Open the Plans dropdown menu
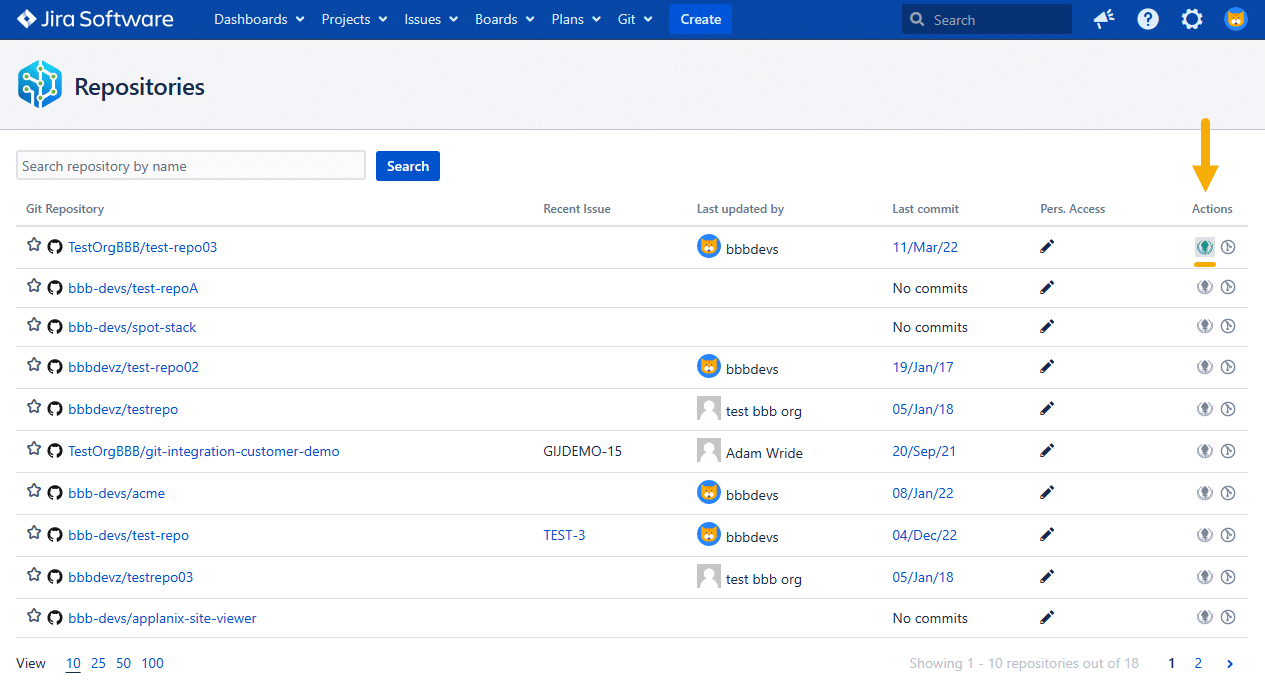The image size is (1265, 692). pyautogui.click(x=576, y=19)
